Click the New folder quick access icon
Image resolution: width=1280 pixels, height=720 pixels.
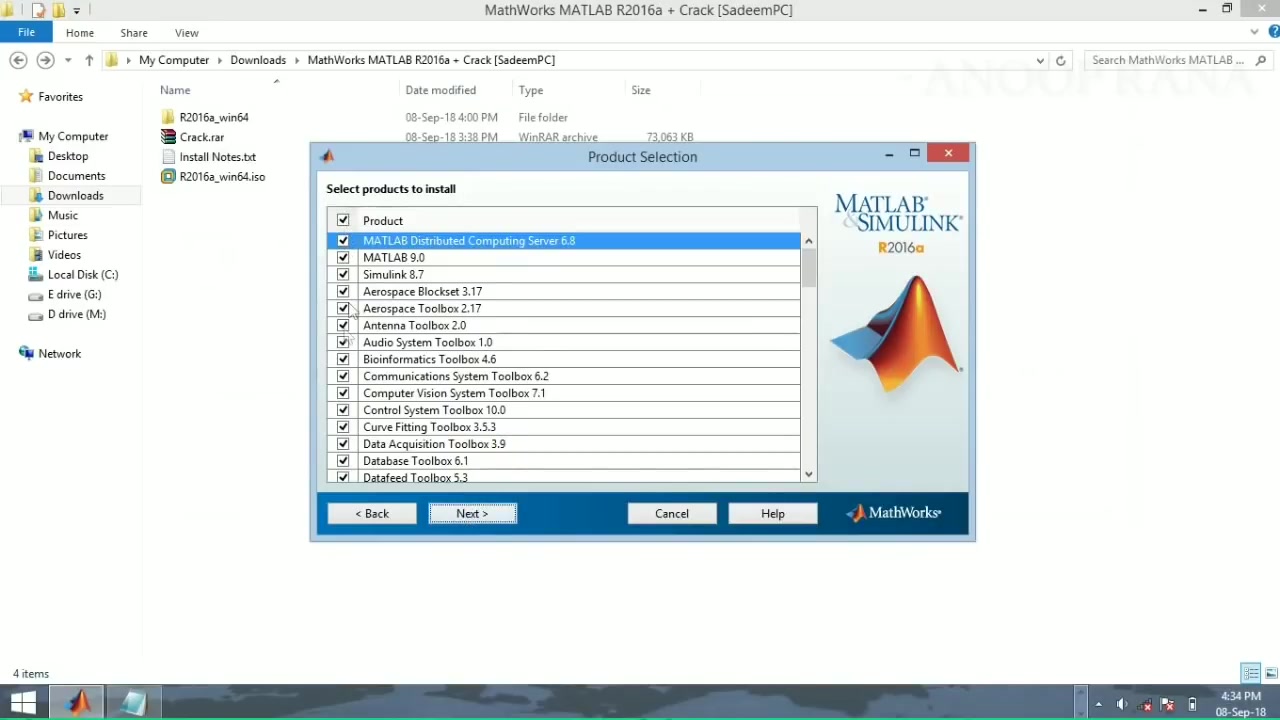tap(58, 10)
